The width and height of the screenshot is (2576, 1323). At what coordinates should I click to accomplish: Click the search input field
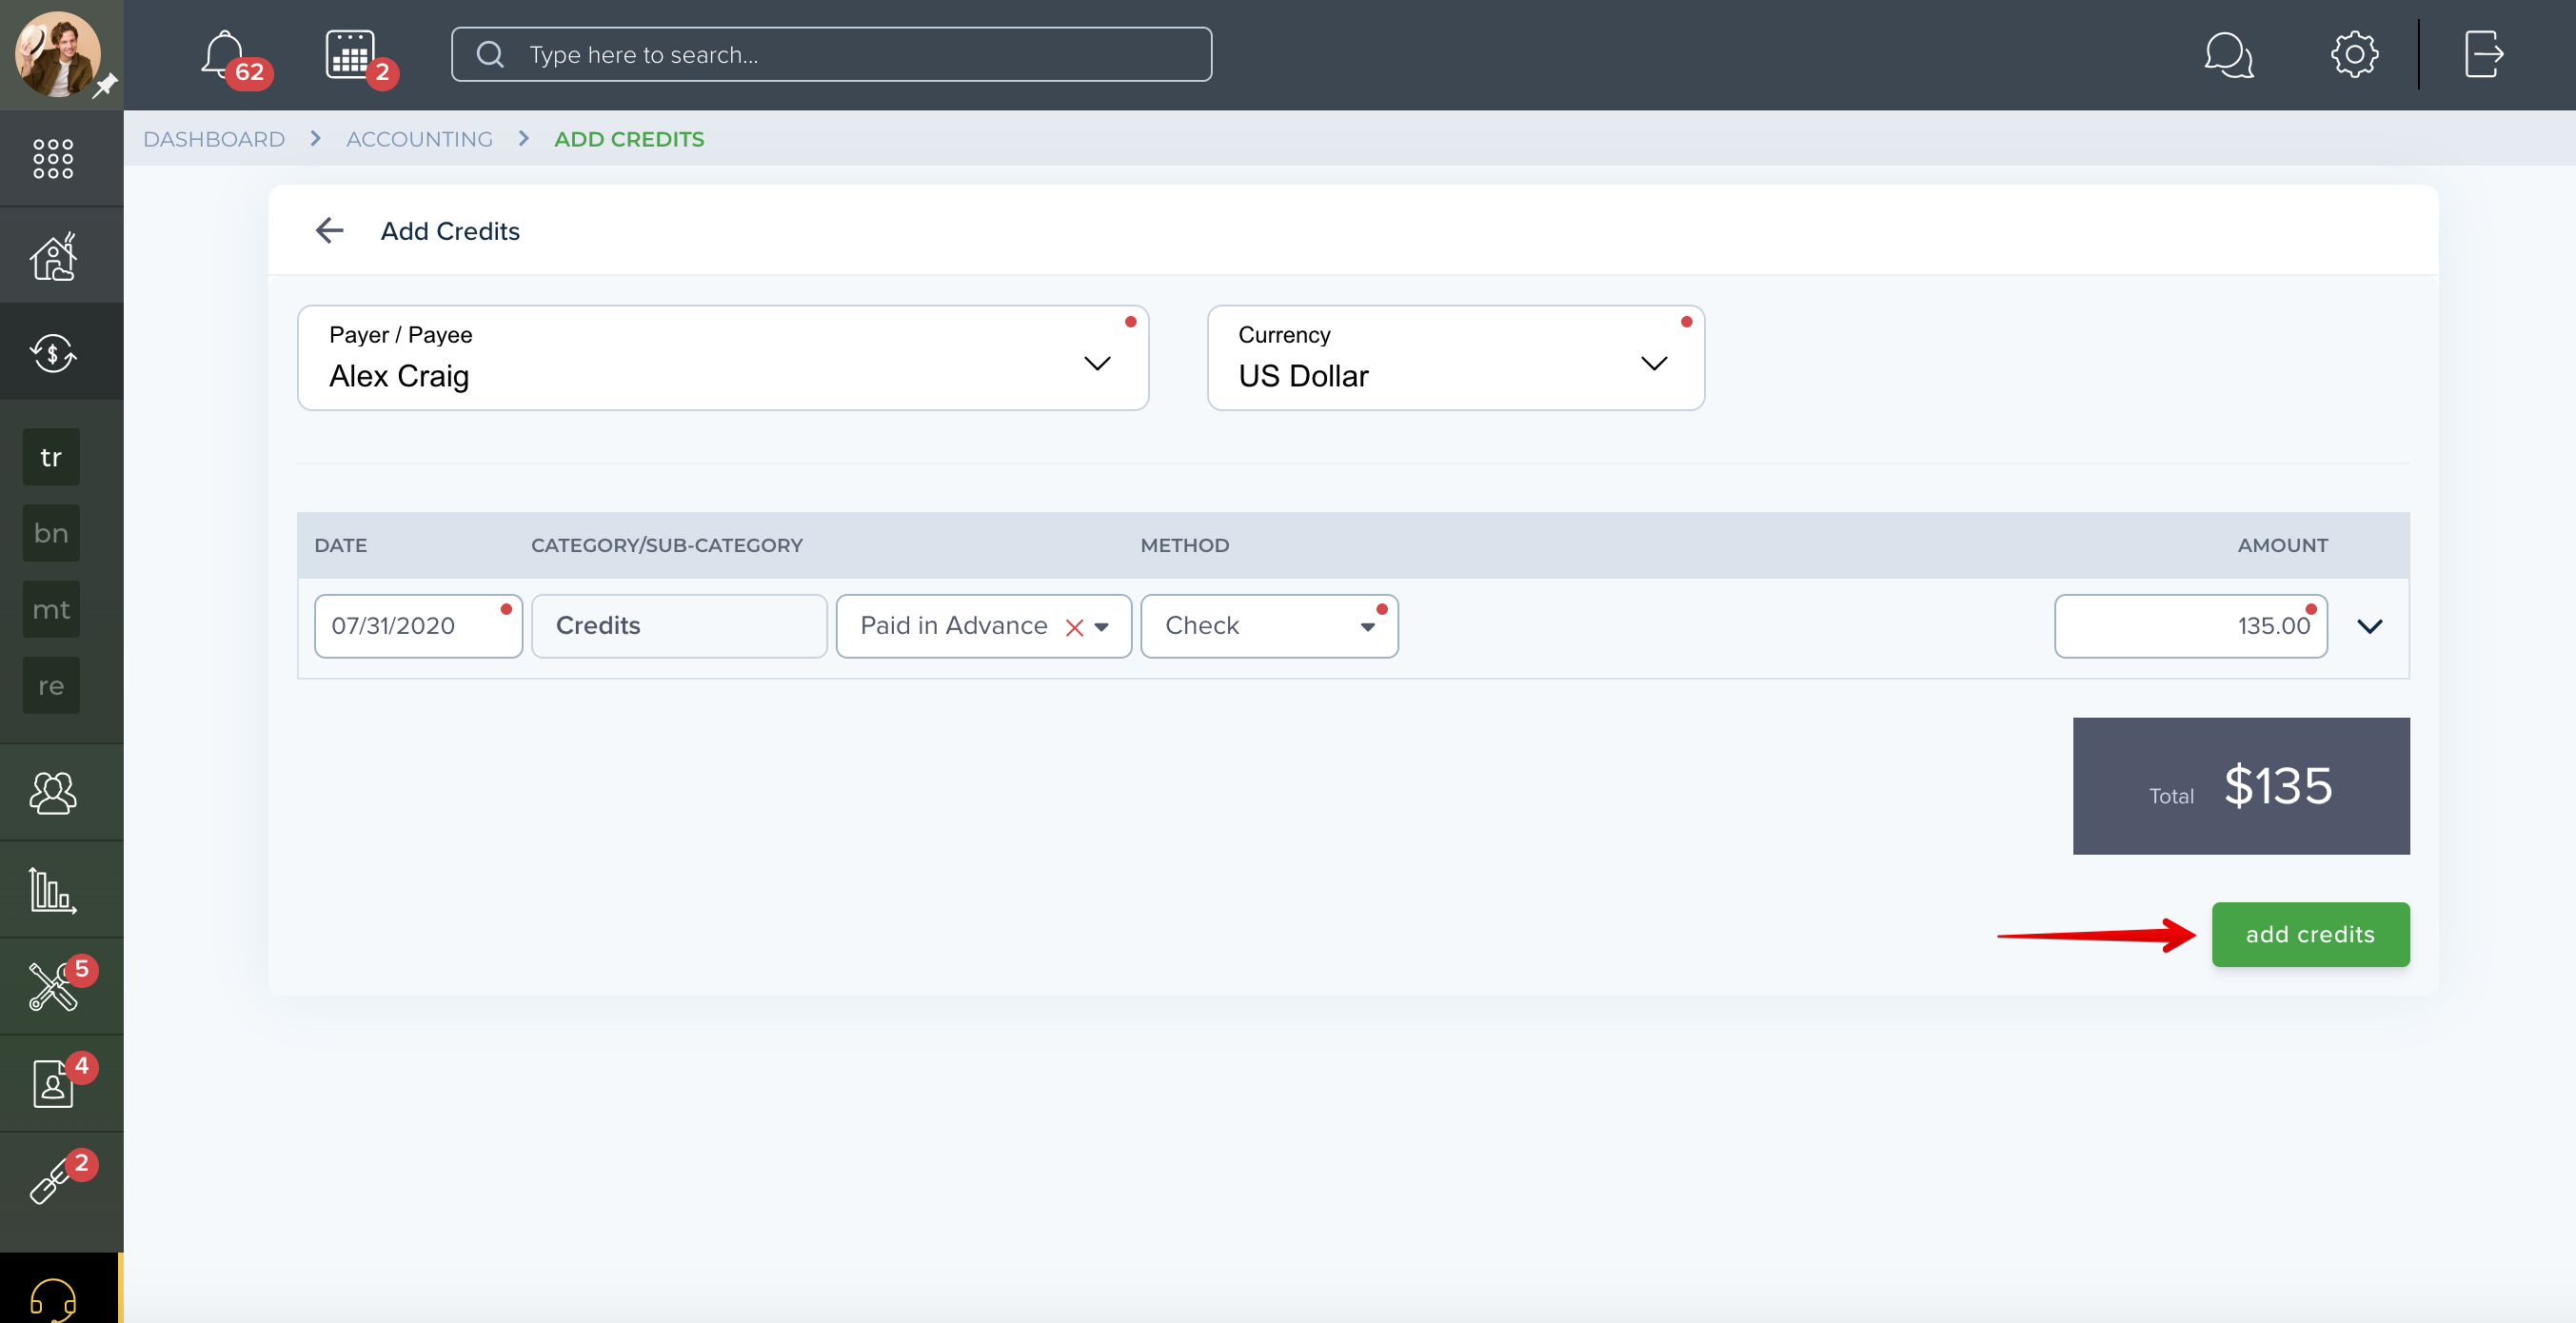click(x=831, y=55)
